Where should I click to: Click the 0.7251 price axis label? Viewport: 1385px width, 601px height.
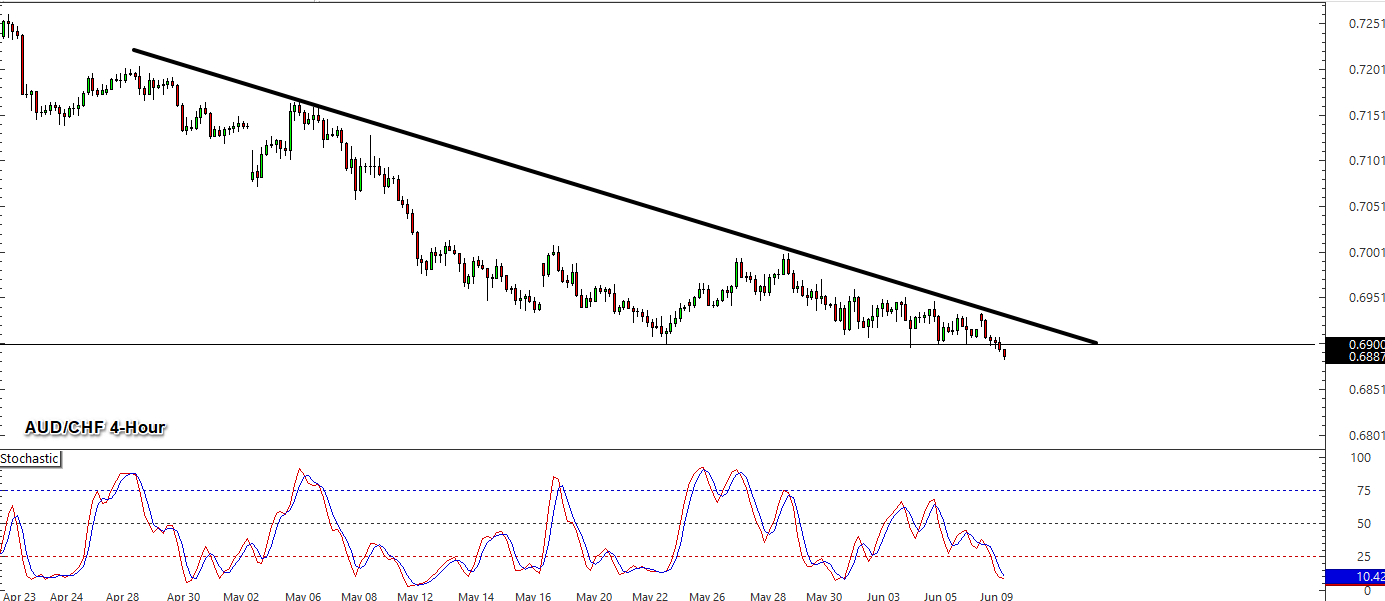tap(1365, 23)
